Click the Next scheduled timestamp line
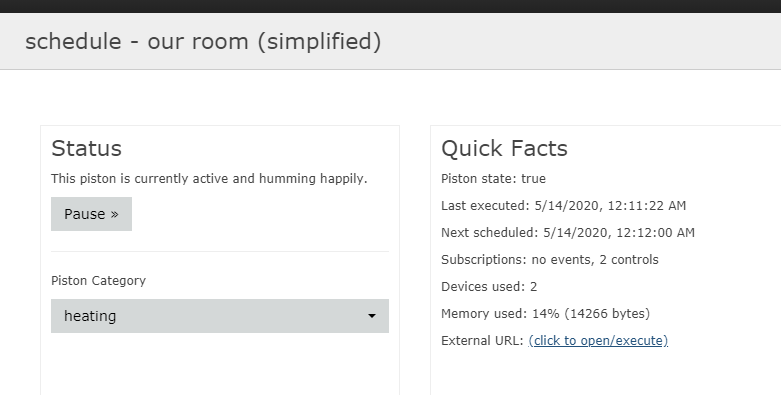This screenshot has width=781, height=395. (x=568, y=233)
